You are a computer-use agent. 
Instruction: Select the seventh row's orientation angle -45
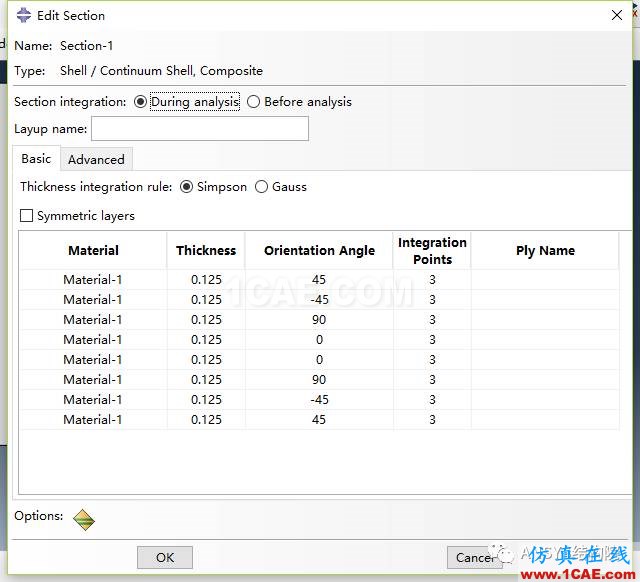pyautogui.click(x=319, y=400)
